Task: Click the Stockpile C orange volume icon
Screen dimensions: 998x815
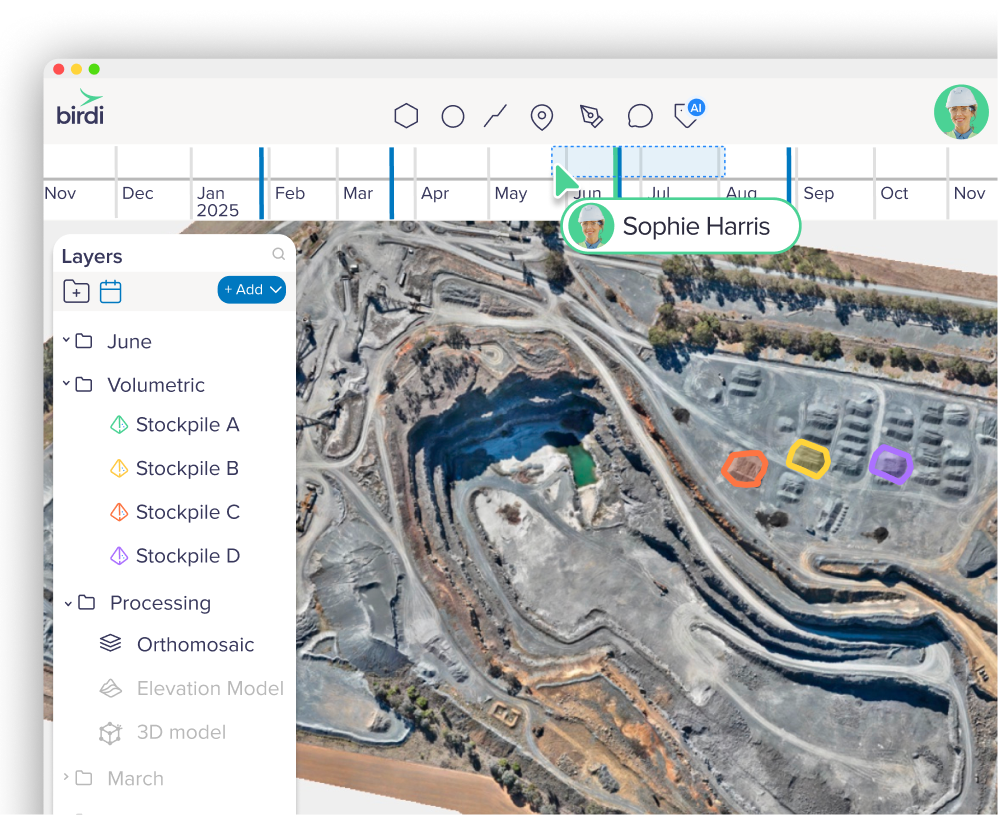Action: [119, 512]
